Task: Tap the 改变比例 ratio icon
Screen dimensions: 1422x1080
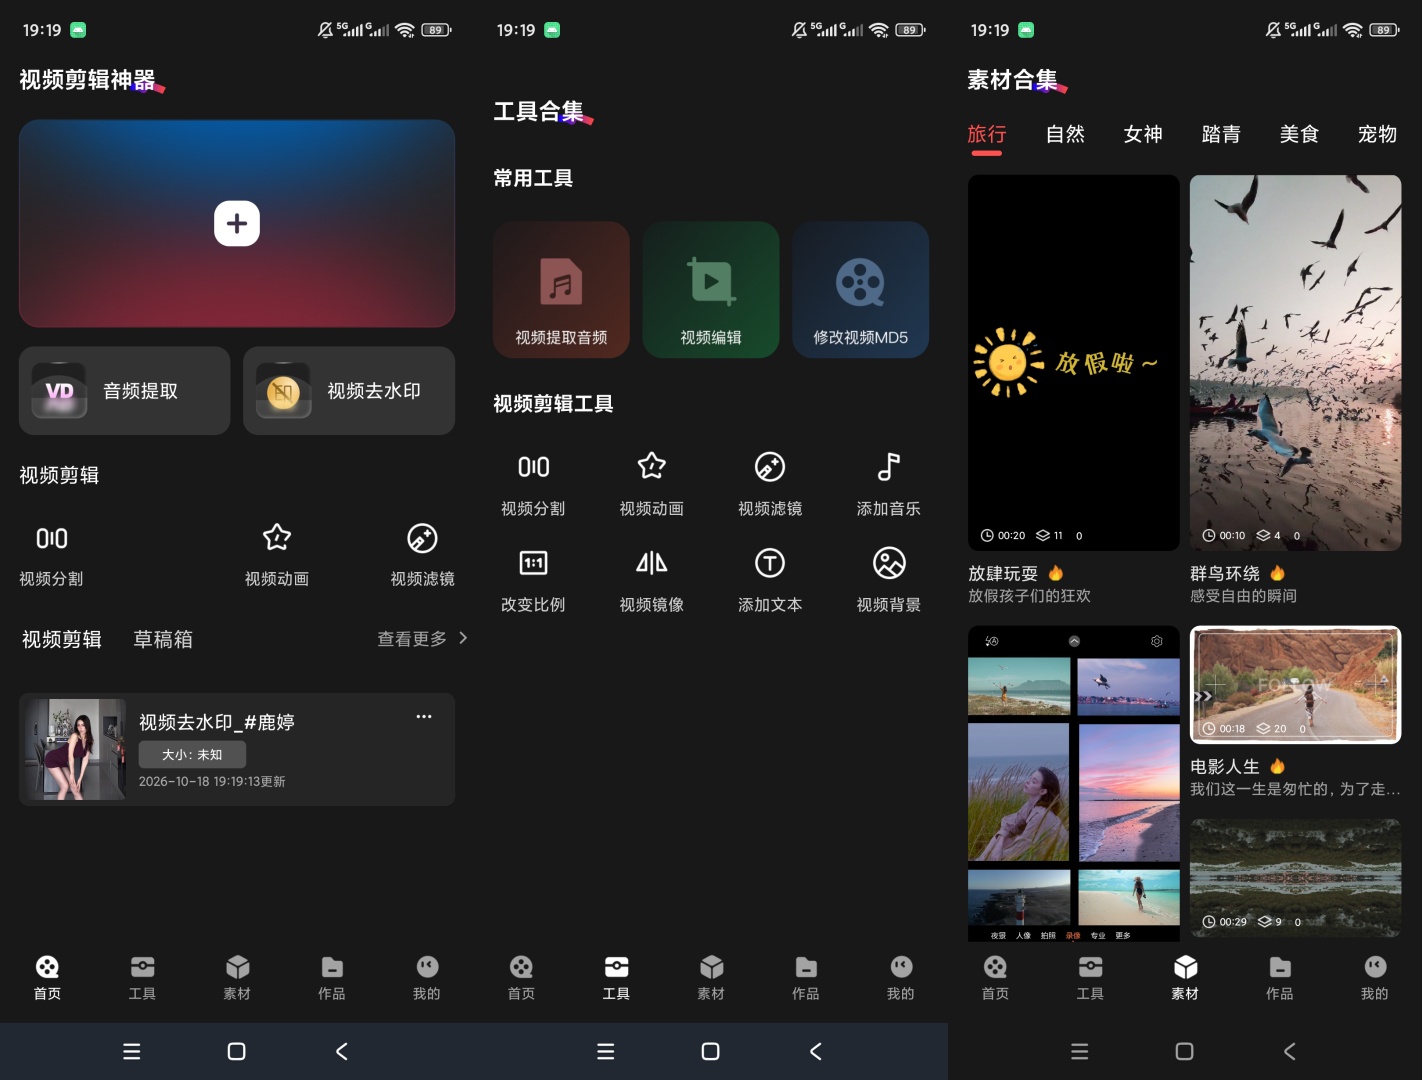Action: pyautogui.click(x=533, y=563)
